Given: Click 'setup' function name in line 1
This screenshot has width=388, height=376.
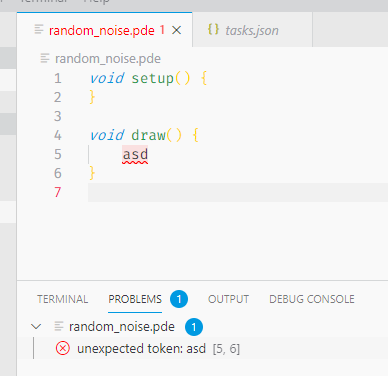Looking at the screenshot, I should [x=152, y=79].
